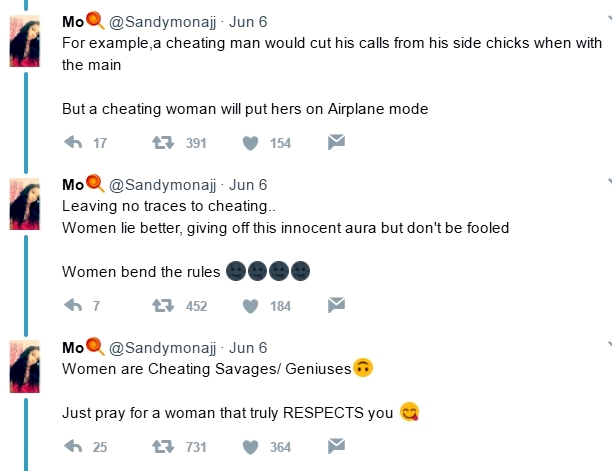612x471 pixels.
Task: Like the 'Women bend the rules' tweet
Action: coord(250,305)
